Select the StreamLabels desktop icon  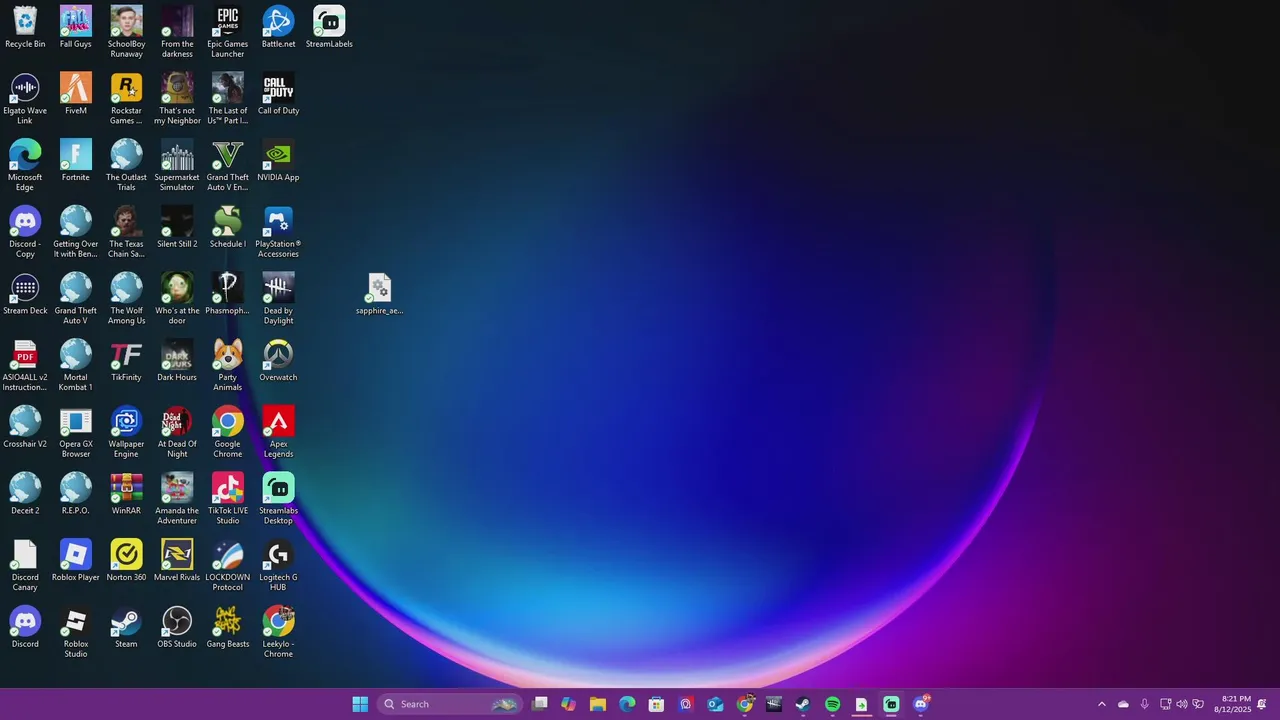click(329, 27)
